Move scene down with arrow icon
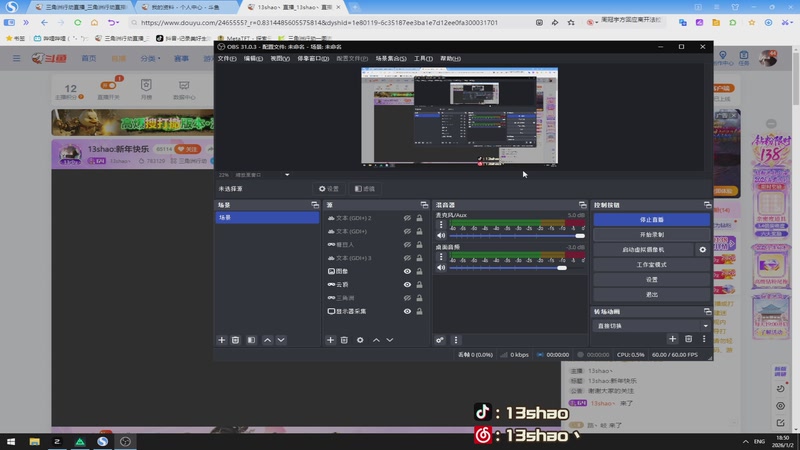Viewport: 800px width, 450px height. coord(281,340)
